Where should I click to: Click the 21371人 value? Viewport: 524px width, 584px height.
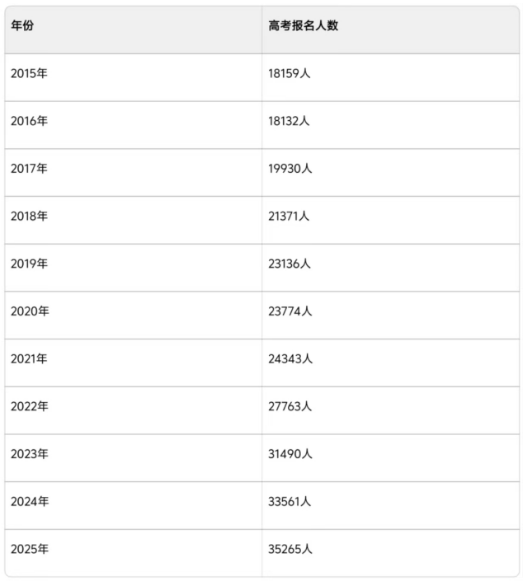pos(289,216)
